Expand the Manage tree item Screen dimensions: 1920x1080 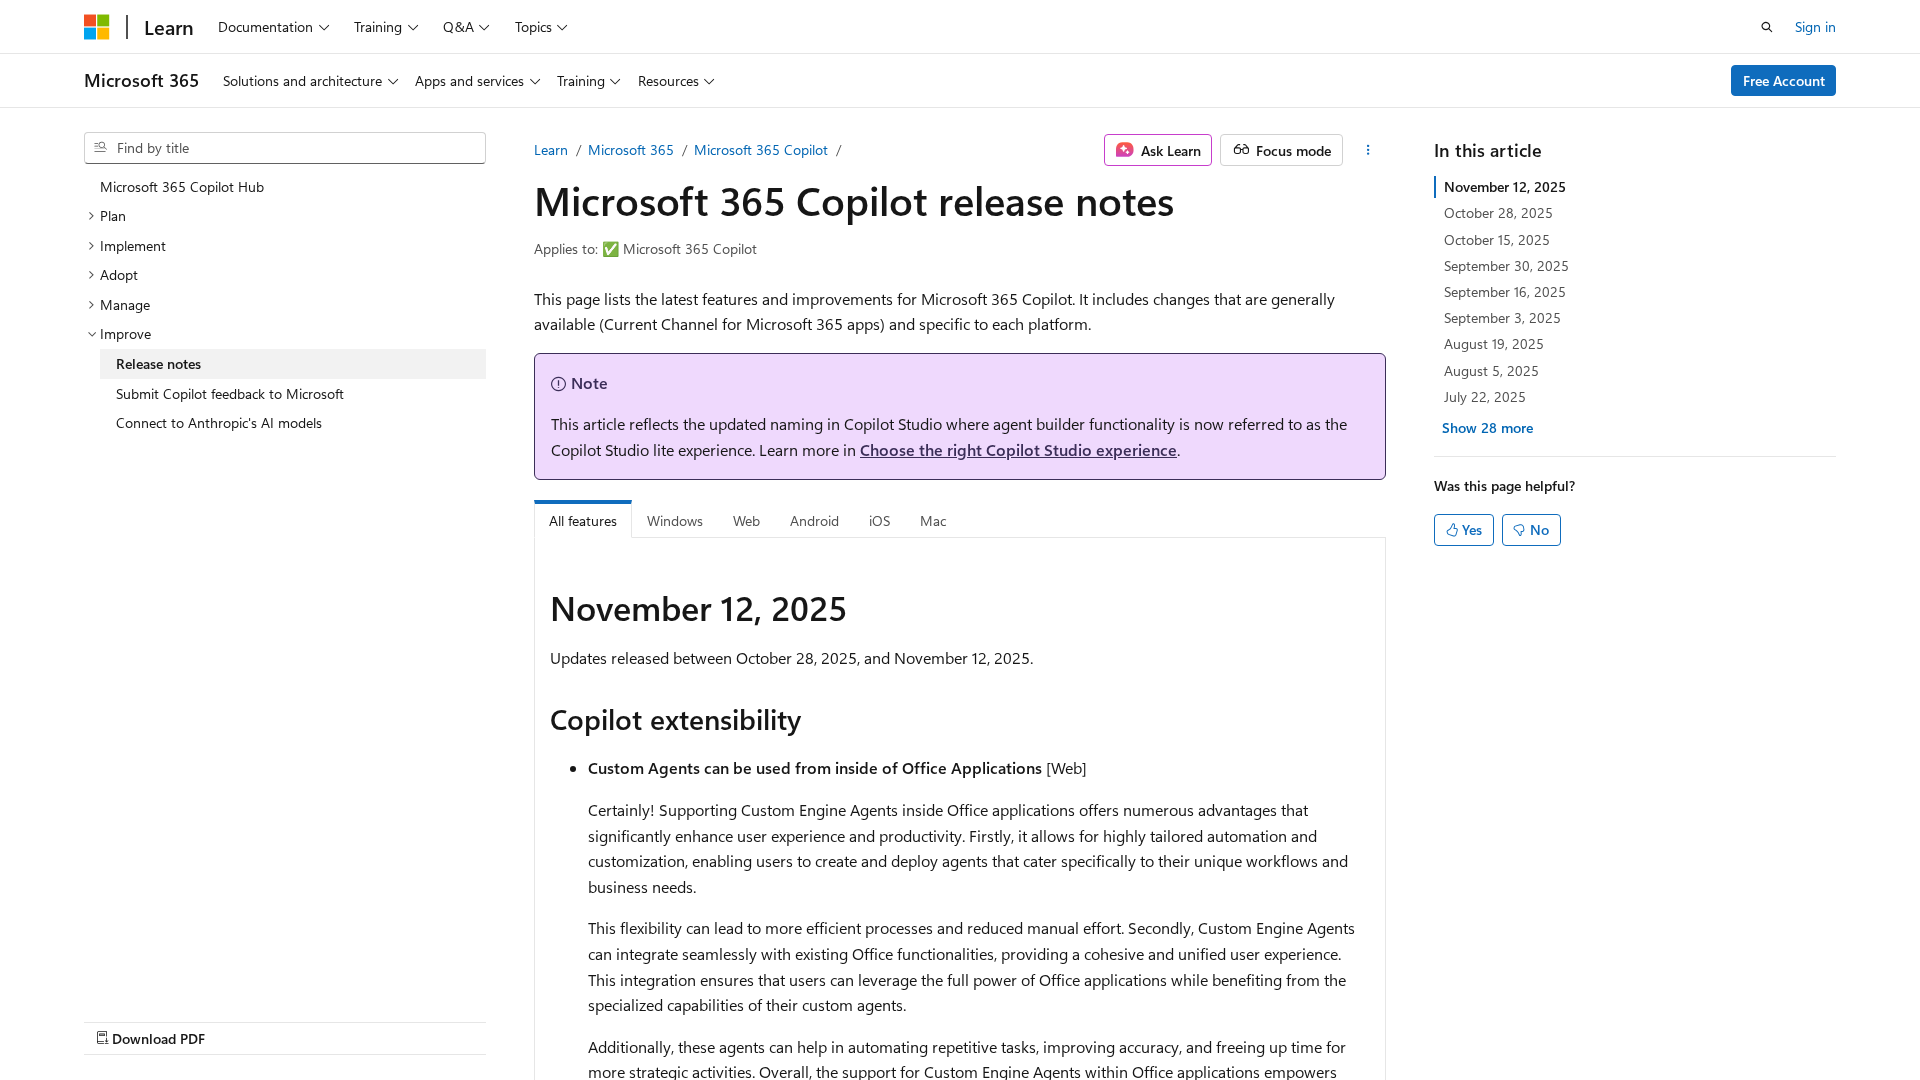coord(91,305)
